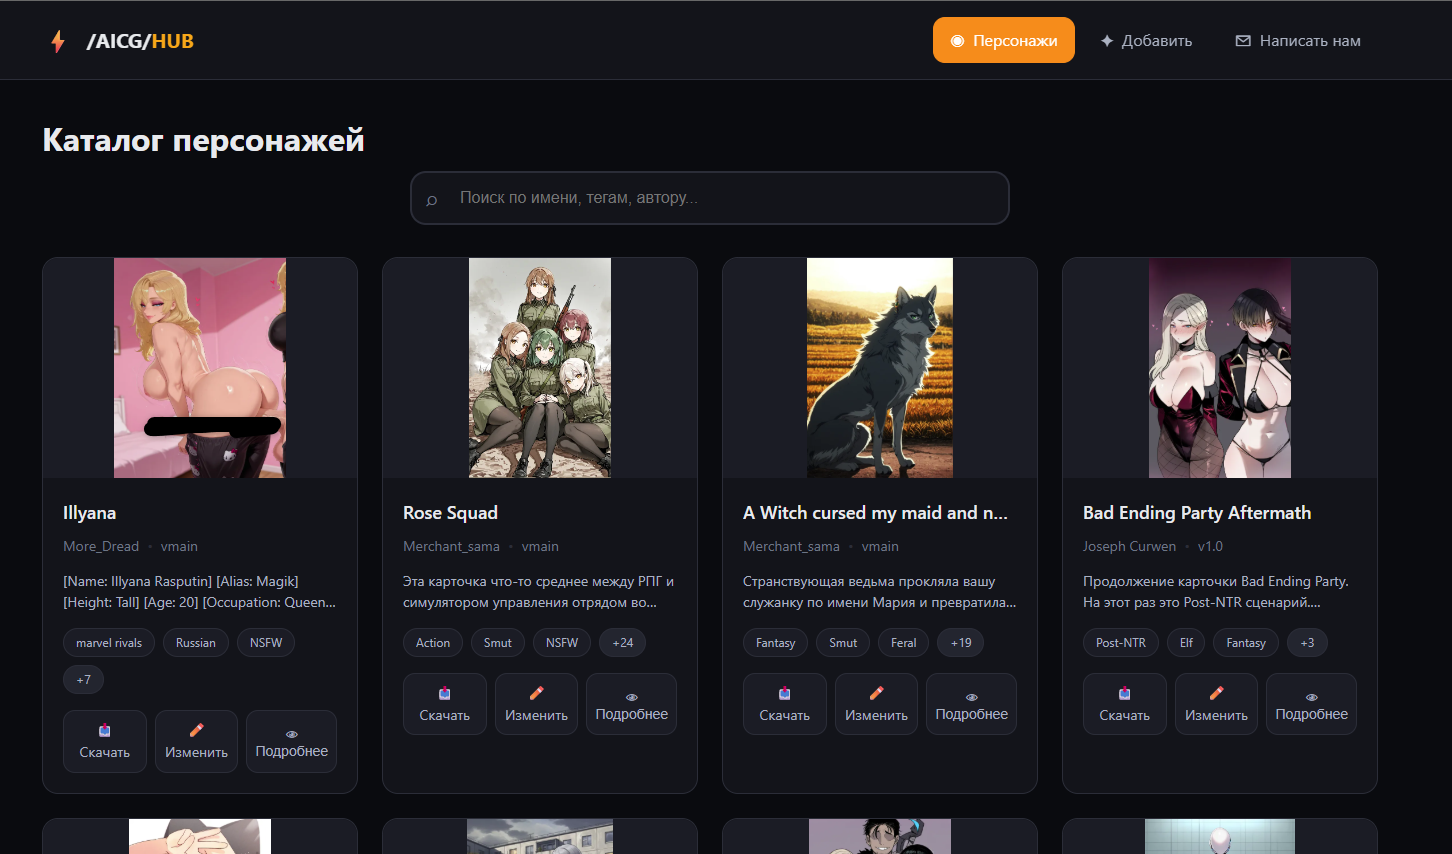The image size is (1452, 854).
Task: Click the 'Странствующая ведьма прокляла' description
Action: coord(880,592)
